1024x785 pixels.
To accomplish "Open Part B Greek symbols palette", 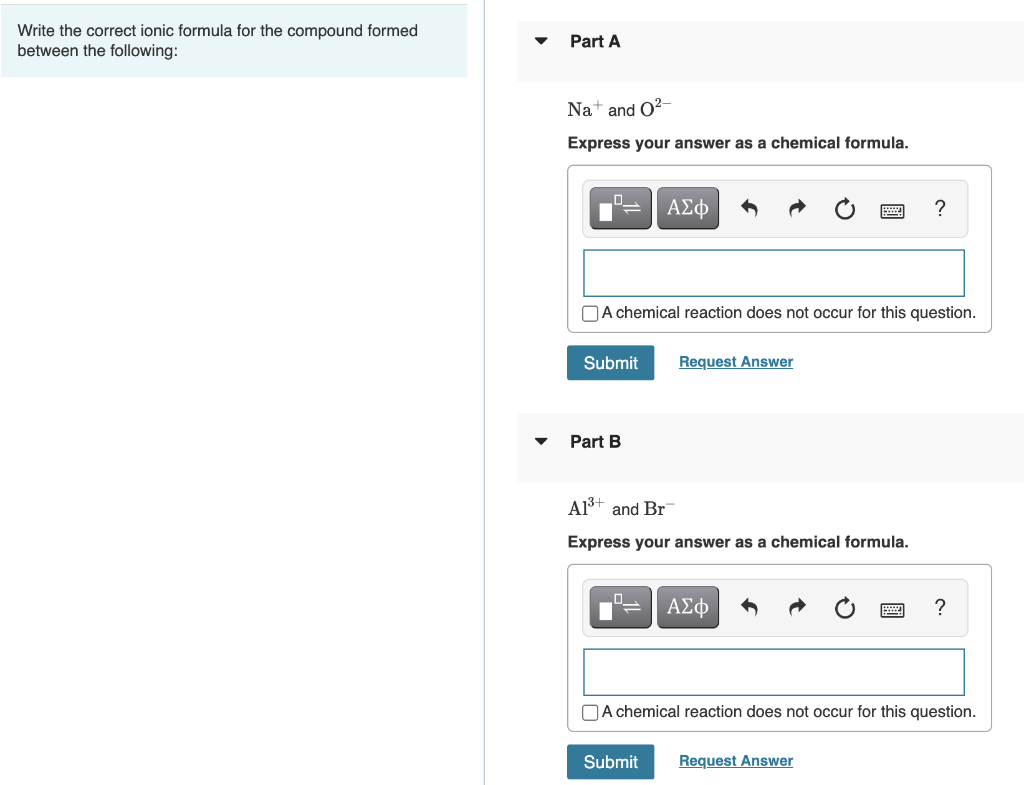I will point(688,607).
